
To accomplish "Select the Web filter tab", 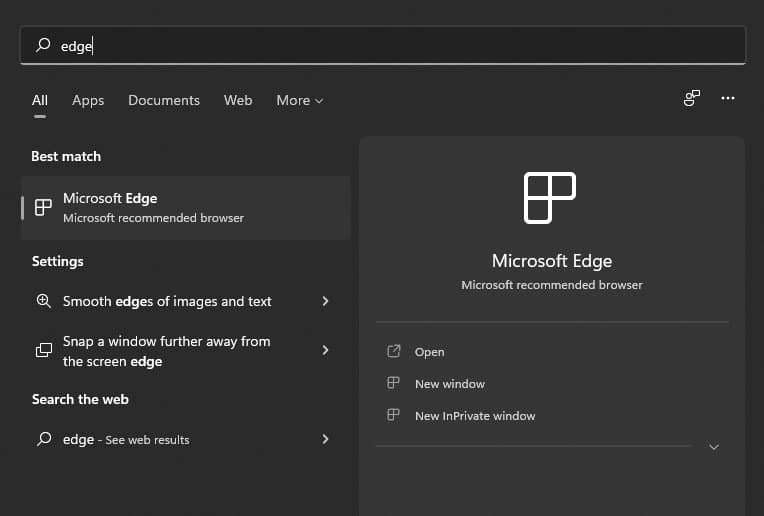I will click(x=238, y=100).
